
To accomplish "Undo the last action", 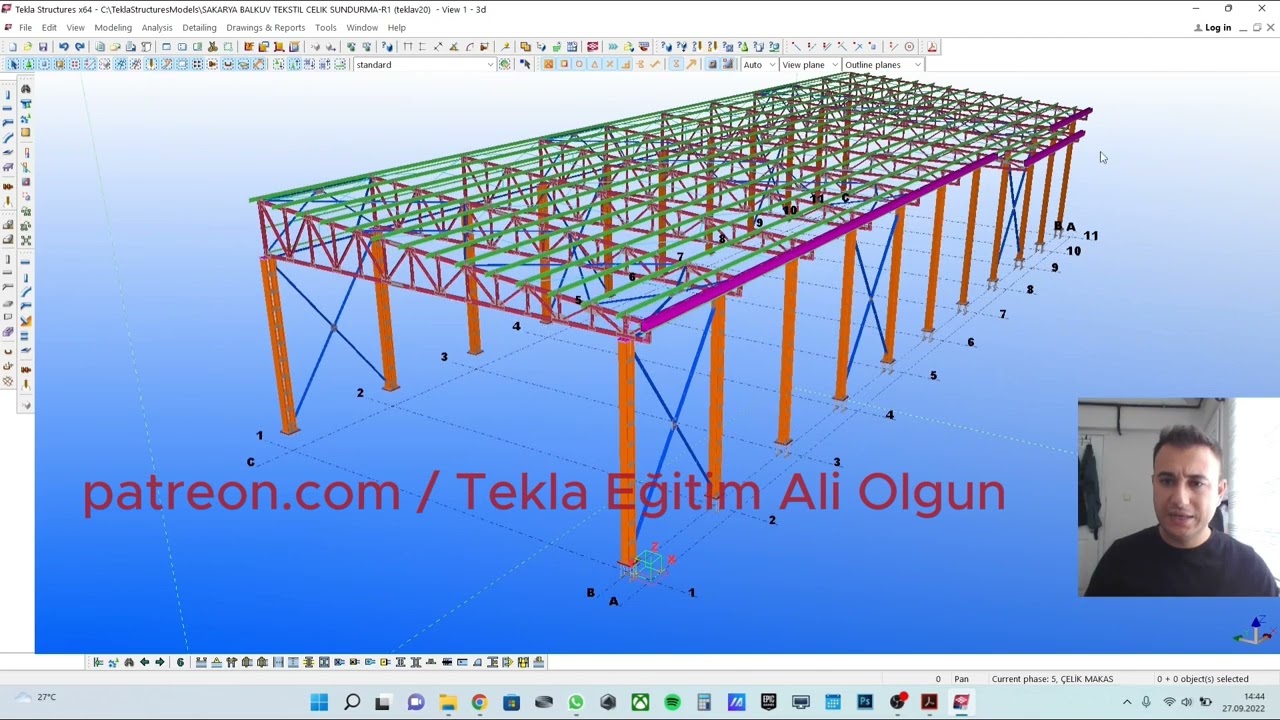I will coord(63,46).
